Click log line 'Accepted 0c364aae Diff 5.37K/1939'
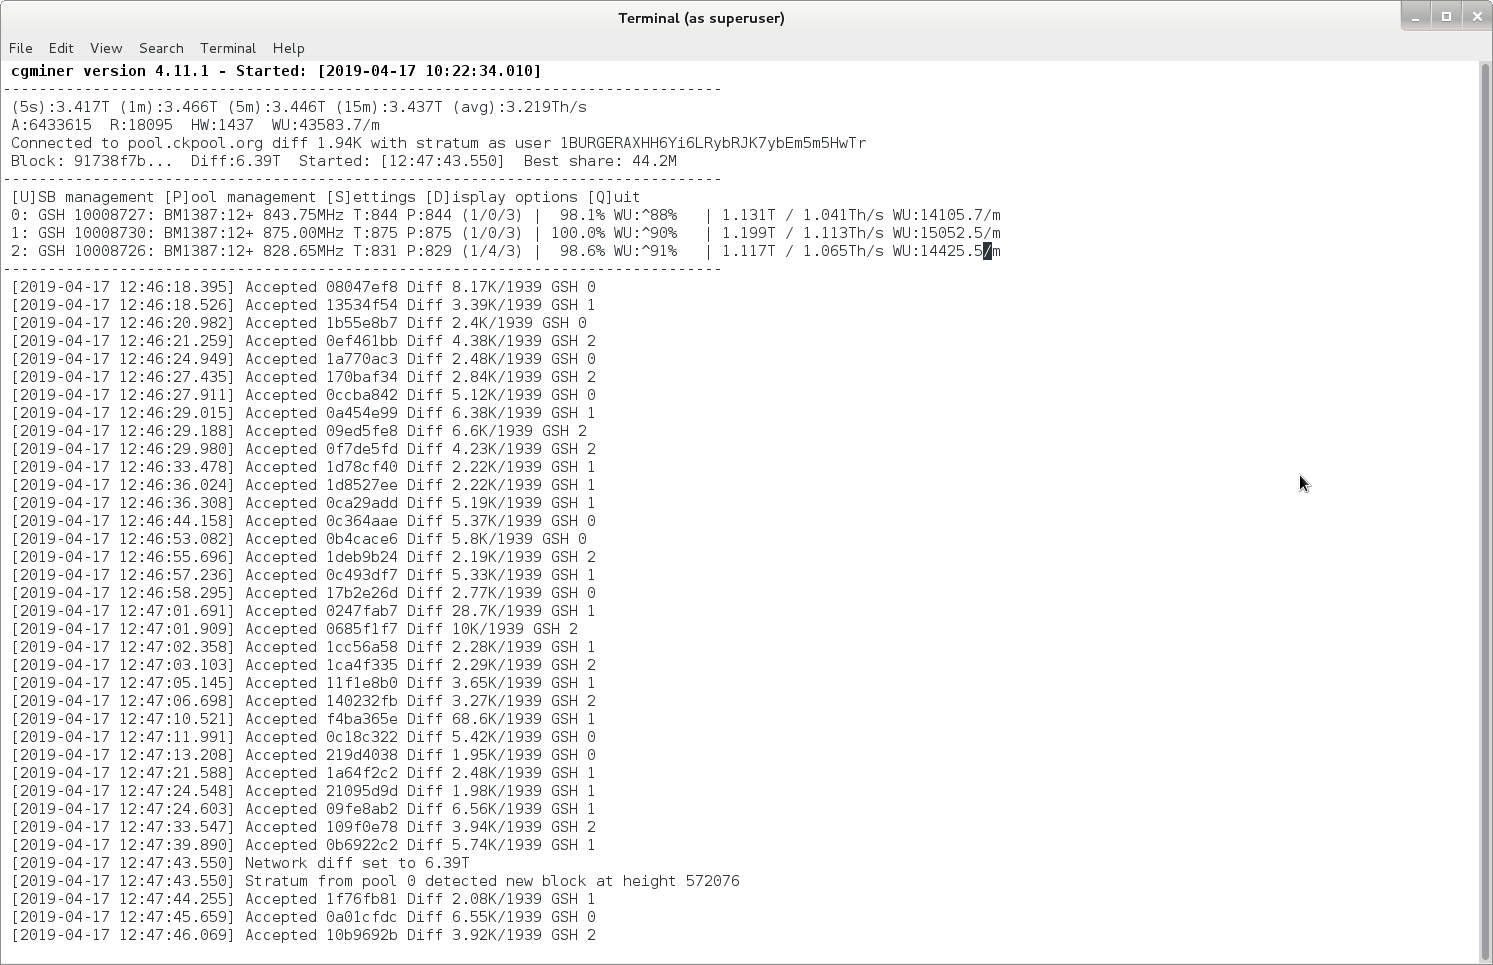 click(303, 521)
